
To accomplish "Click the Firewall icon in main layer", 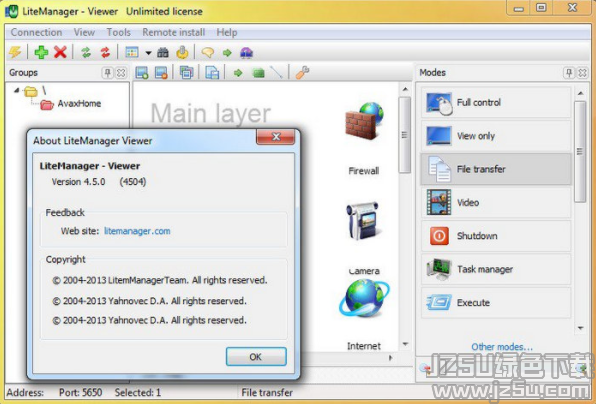I will pyautogui.click(x=364, y=121).
